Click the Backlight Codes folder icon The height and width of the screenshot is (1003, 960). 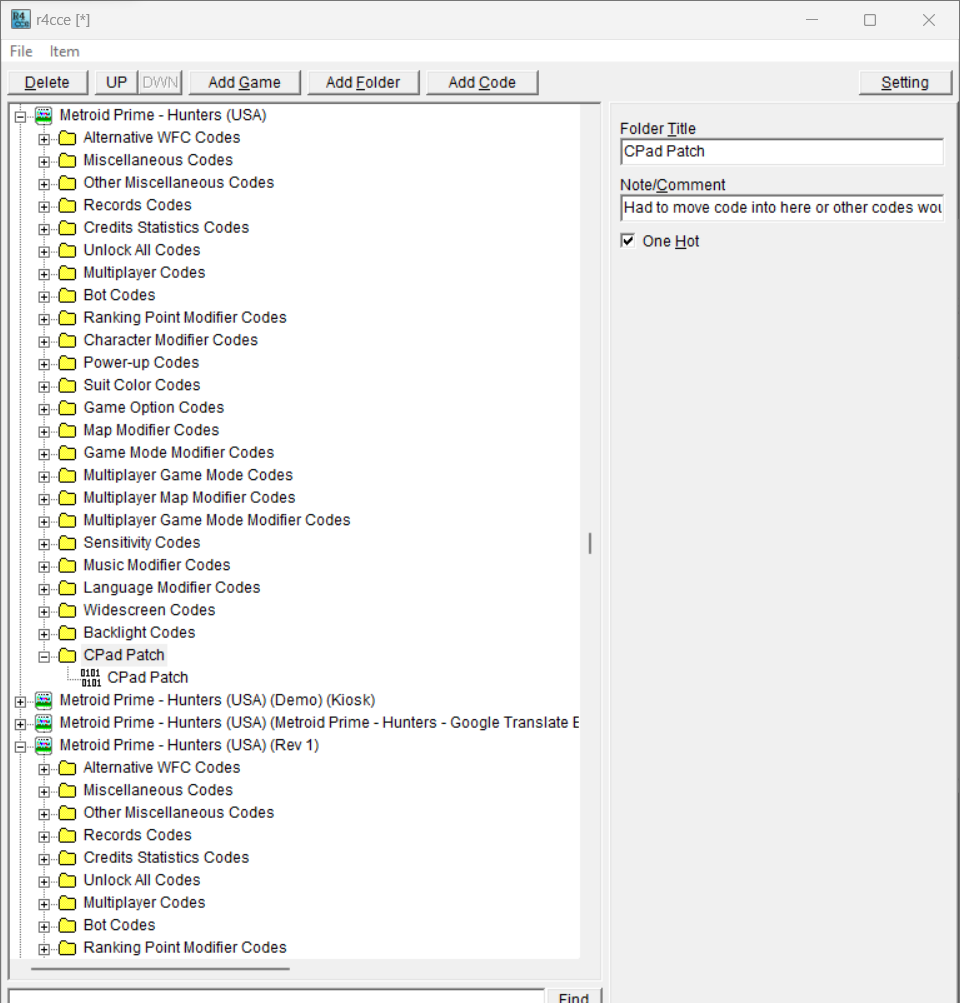[67, 633]
